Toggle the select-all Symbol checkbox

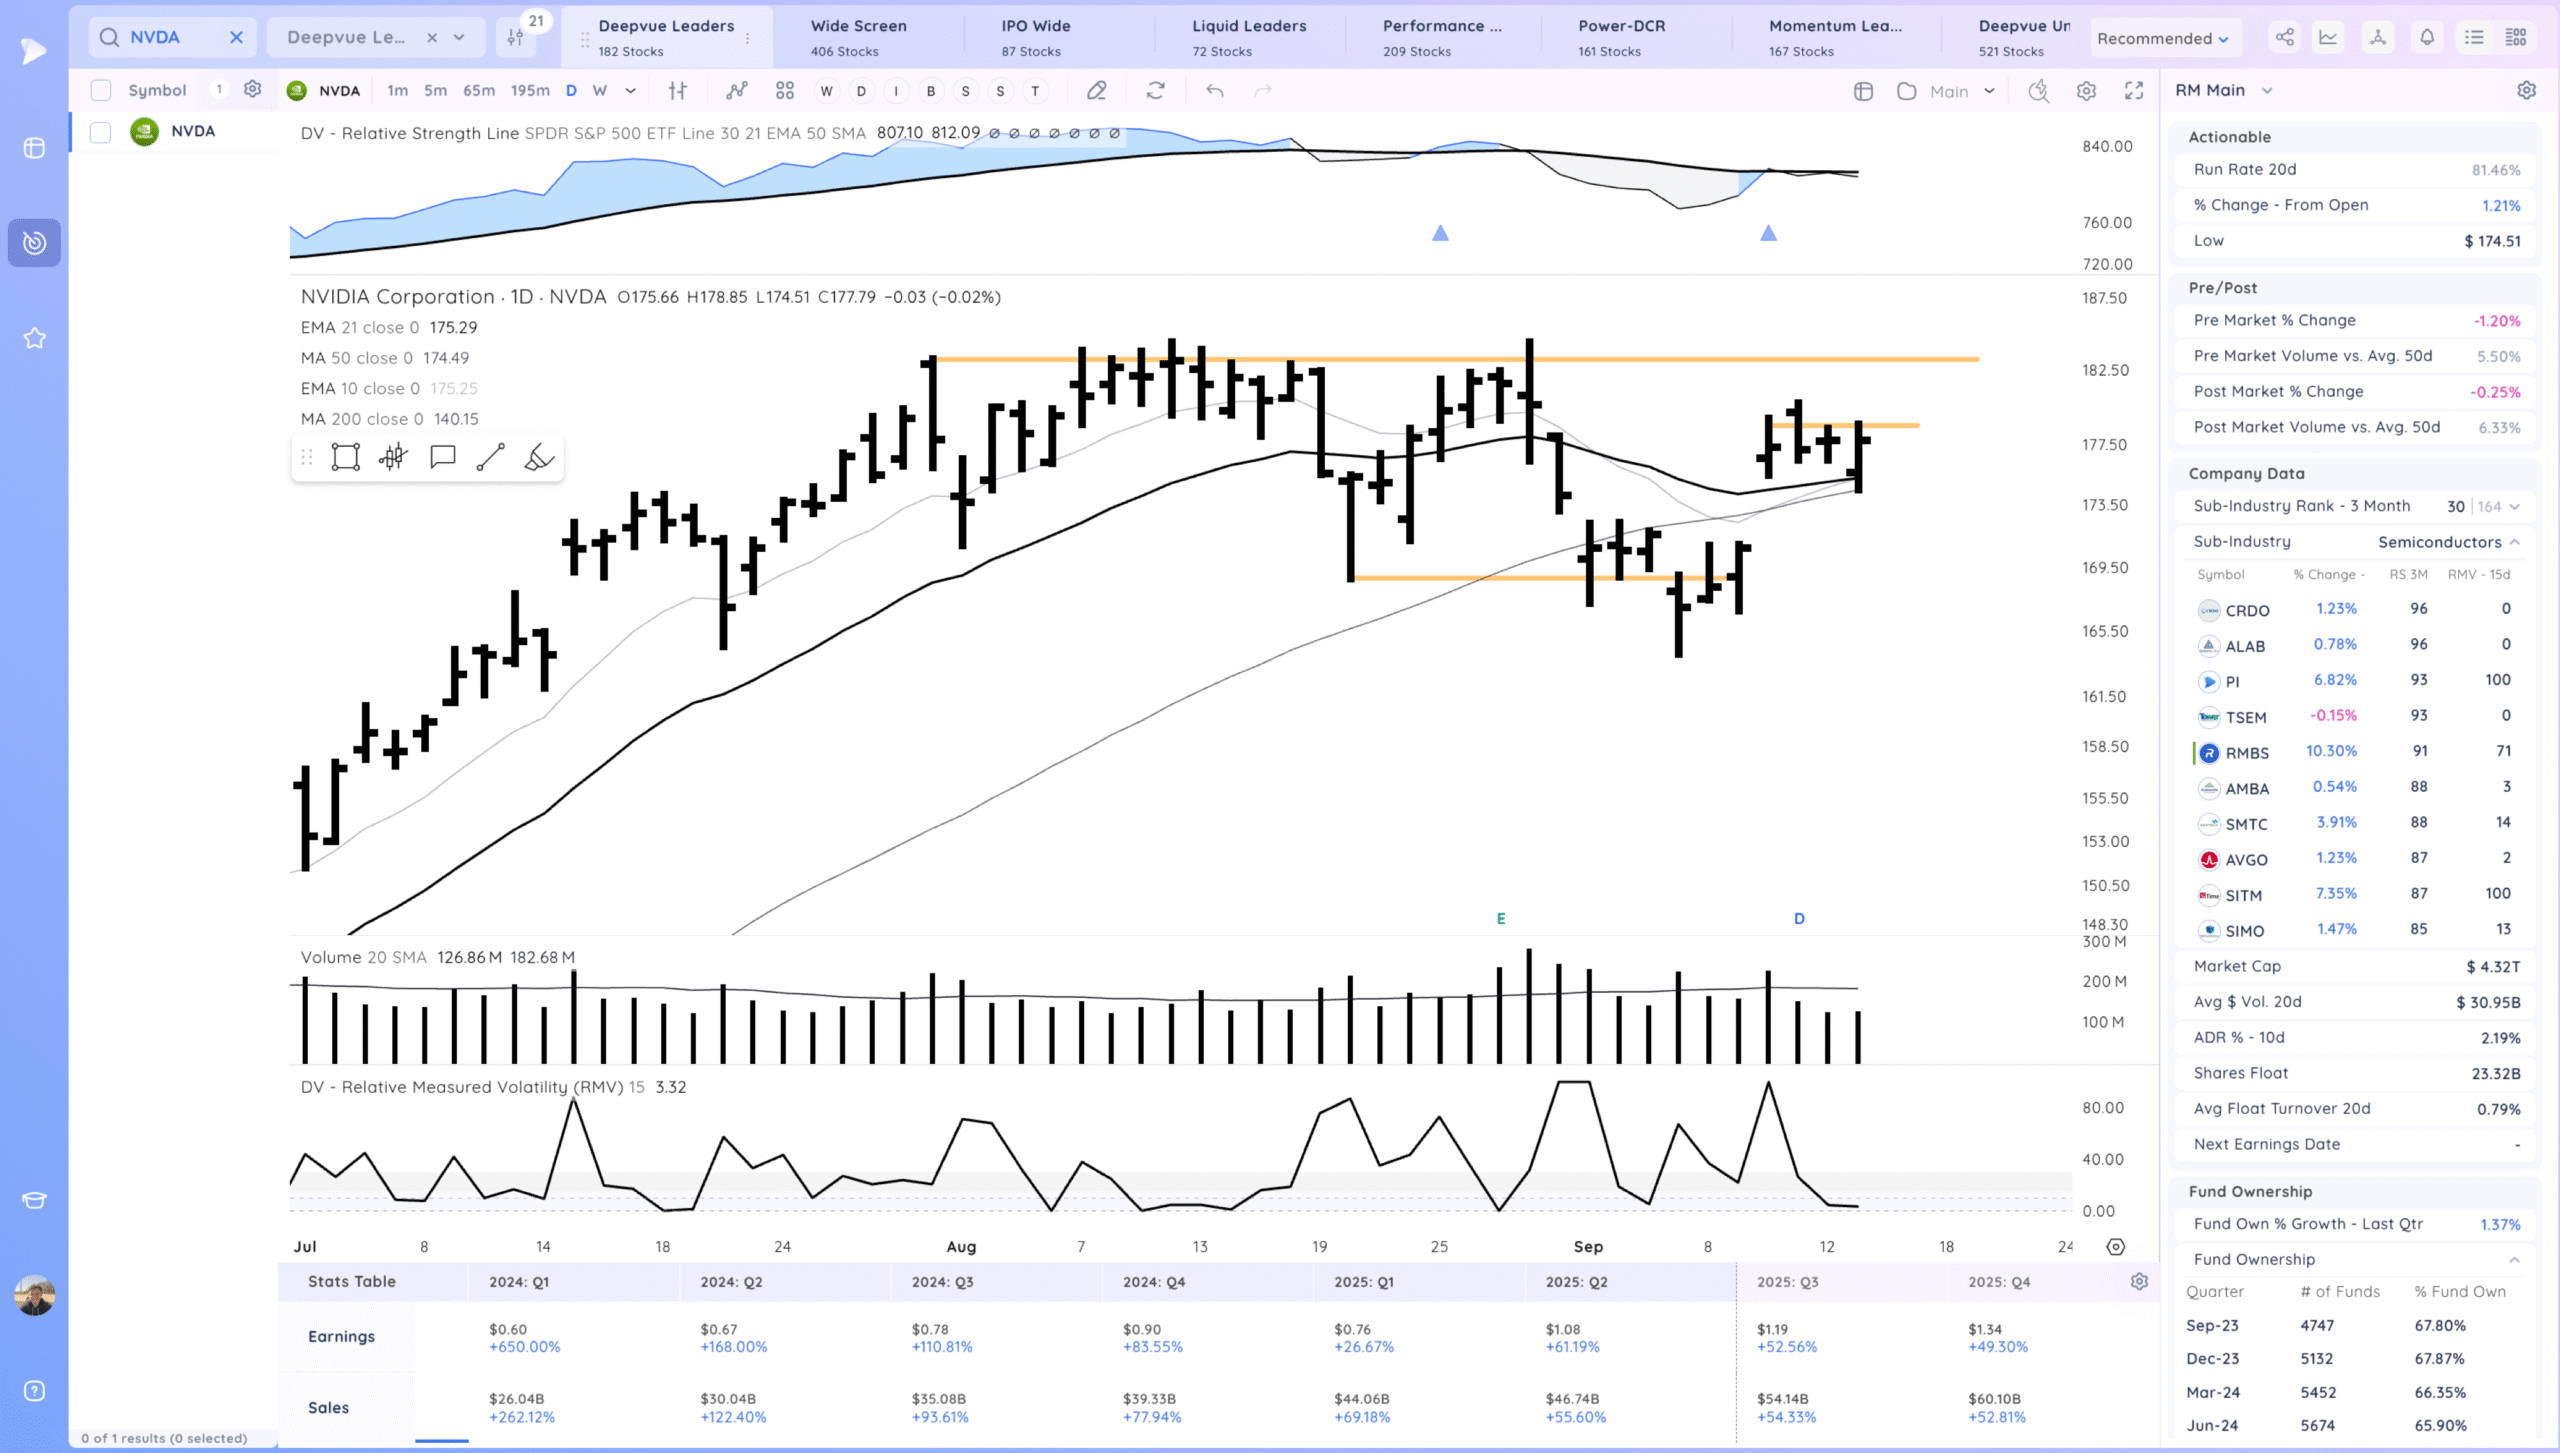tap(101, 90)
